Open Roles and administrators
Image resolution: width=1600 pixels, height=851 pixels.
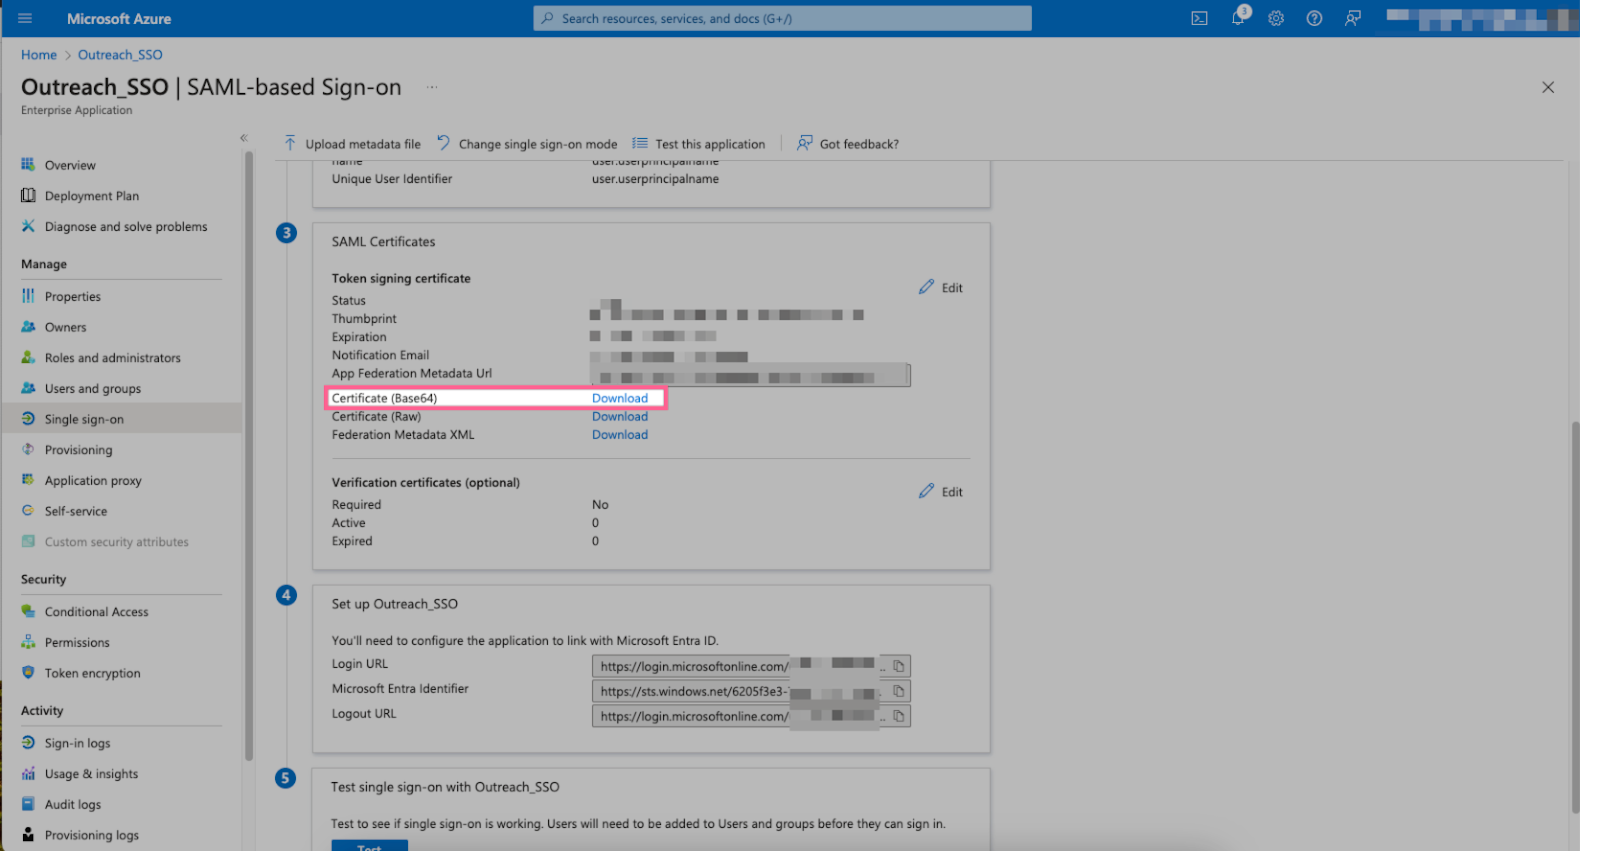pyautogui.click(x=113, y=358)
